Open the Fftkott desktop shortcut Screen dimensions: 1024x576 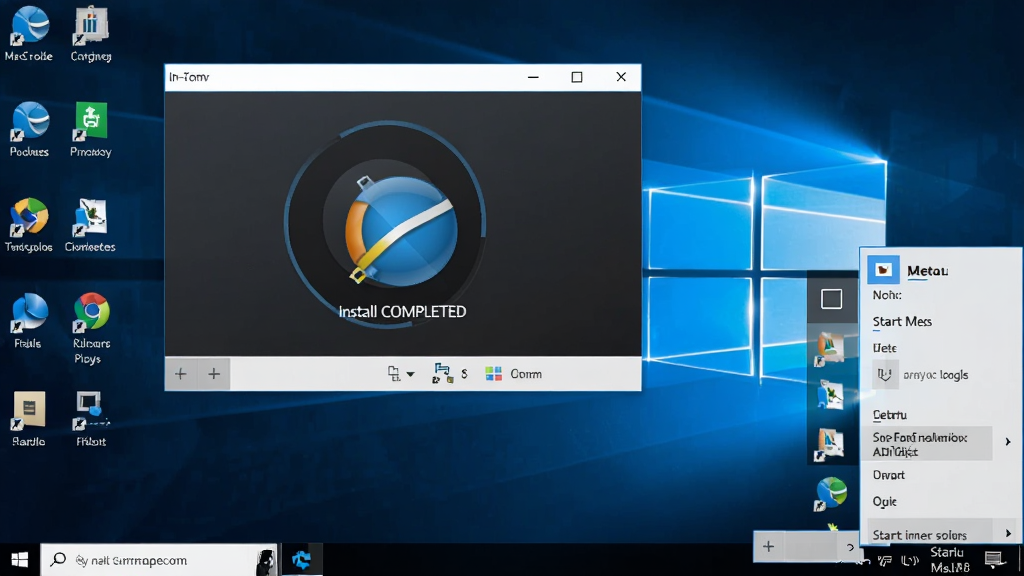click(91, 418)
